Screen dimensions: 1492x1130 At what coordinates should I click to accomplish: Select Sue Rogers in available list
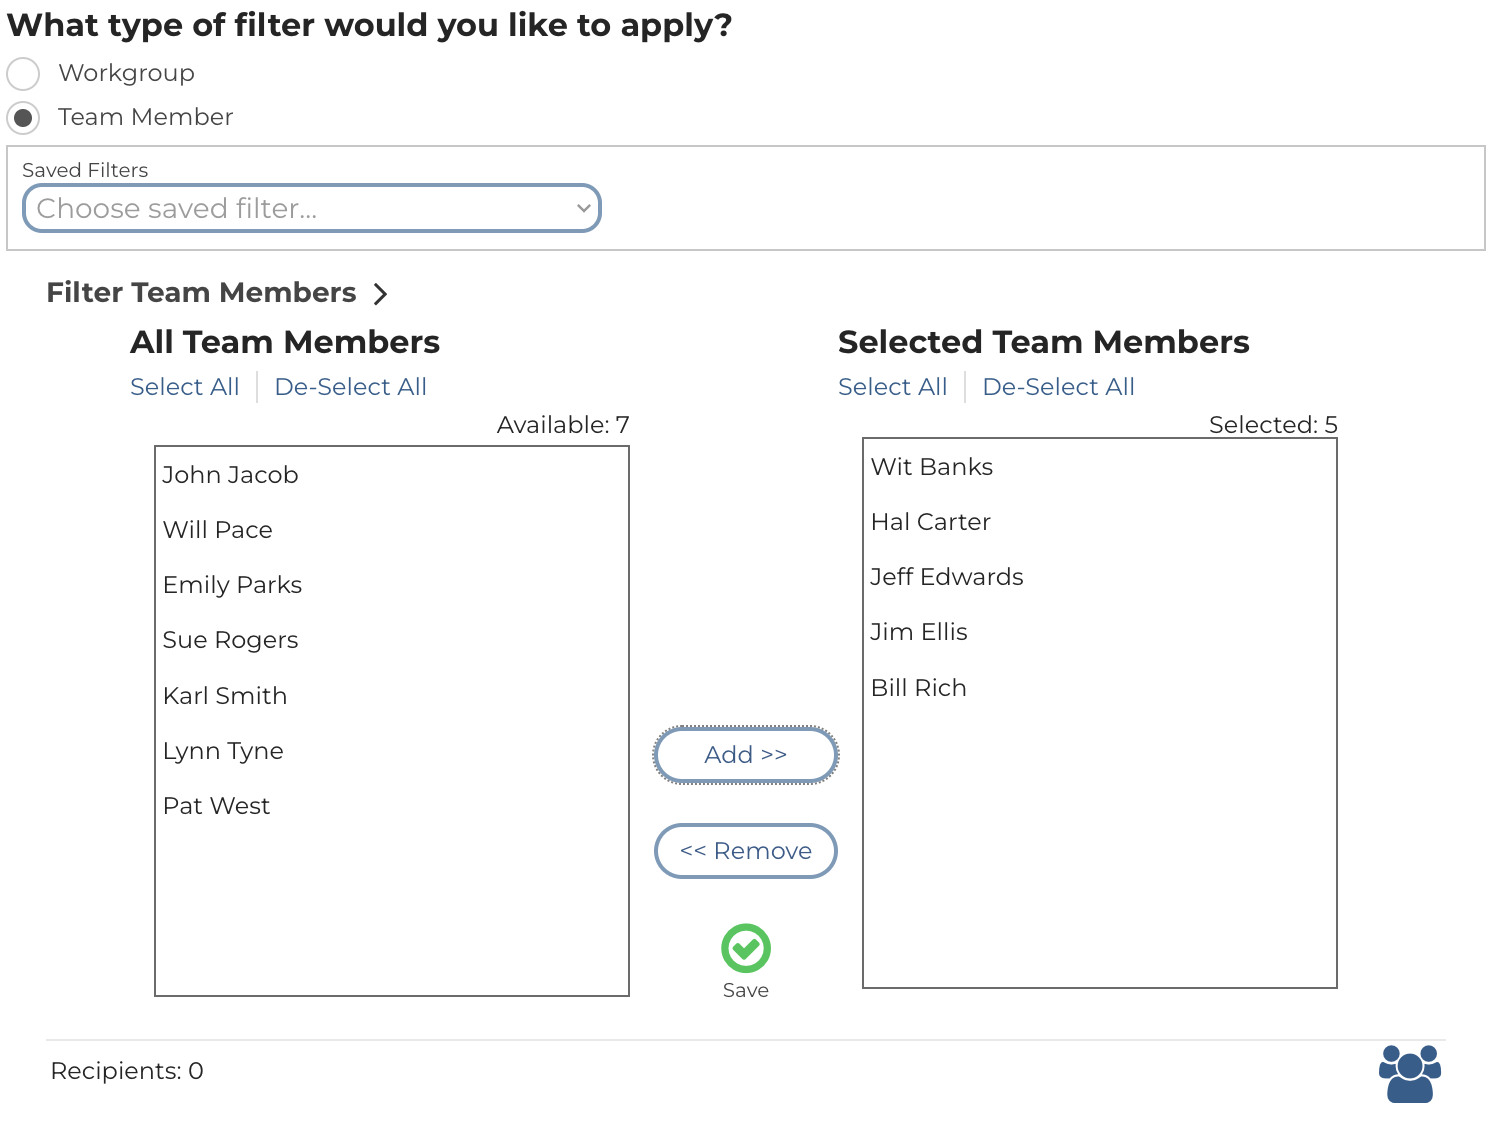pos(231,640)
